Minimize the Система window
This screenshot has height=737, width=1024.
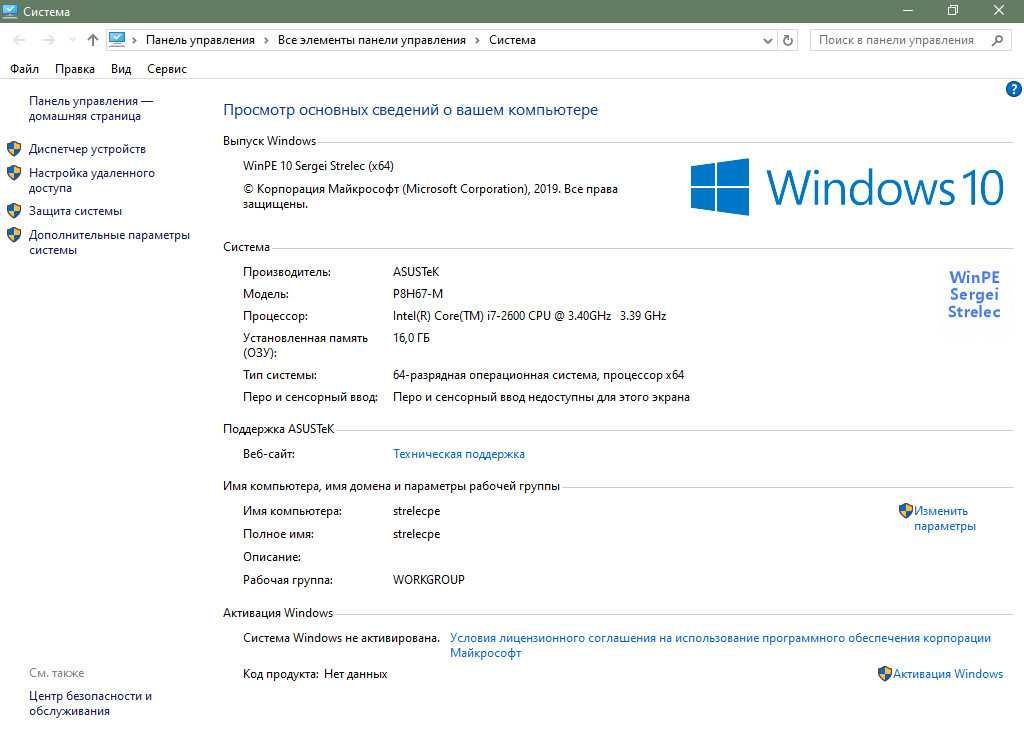(907, 10)
